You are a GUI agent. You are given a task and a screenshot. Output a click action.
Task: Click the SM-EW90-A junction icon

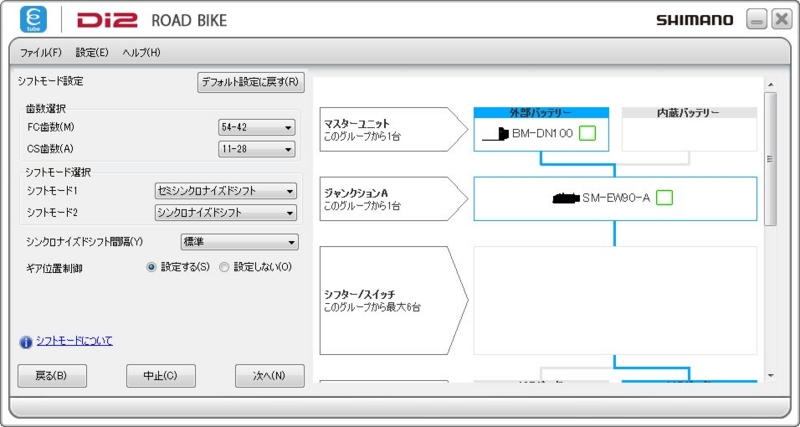pos(566,198)
